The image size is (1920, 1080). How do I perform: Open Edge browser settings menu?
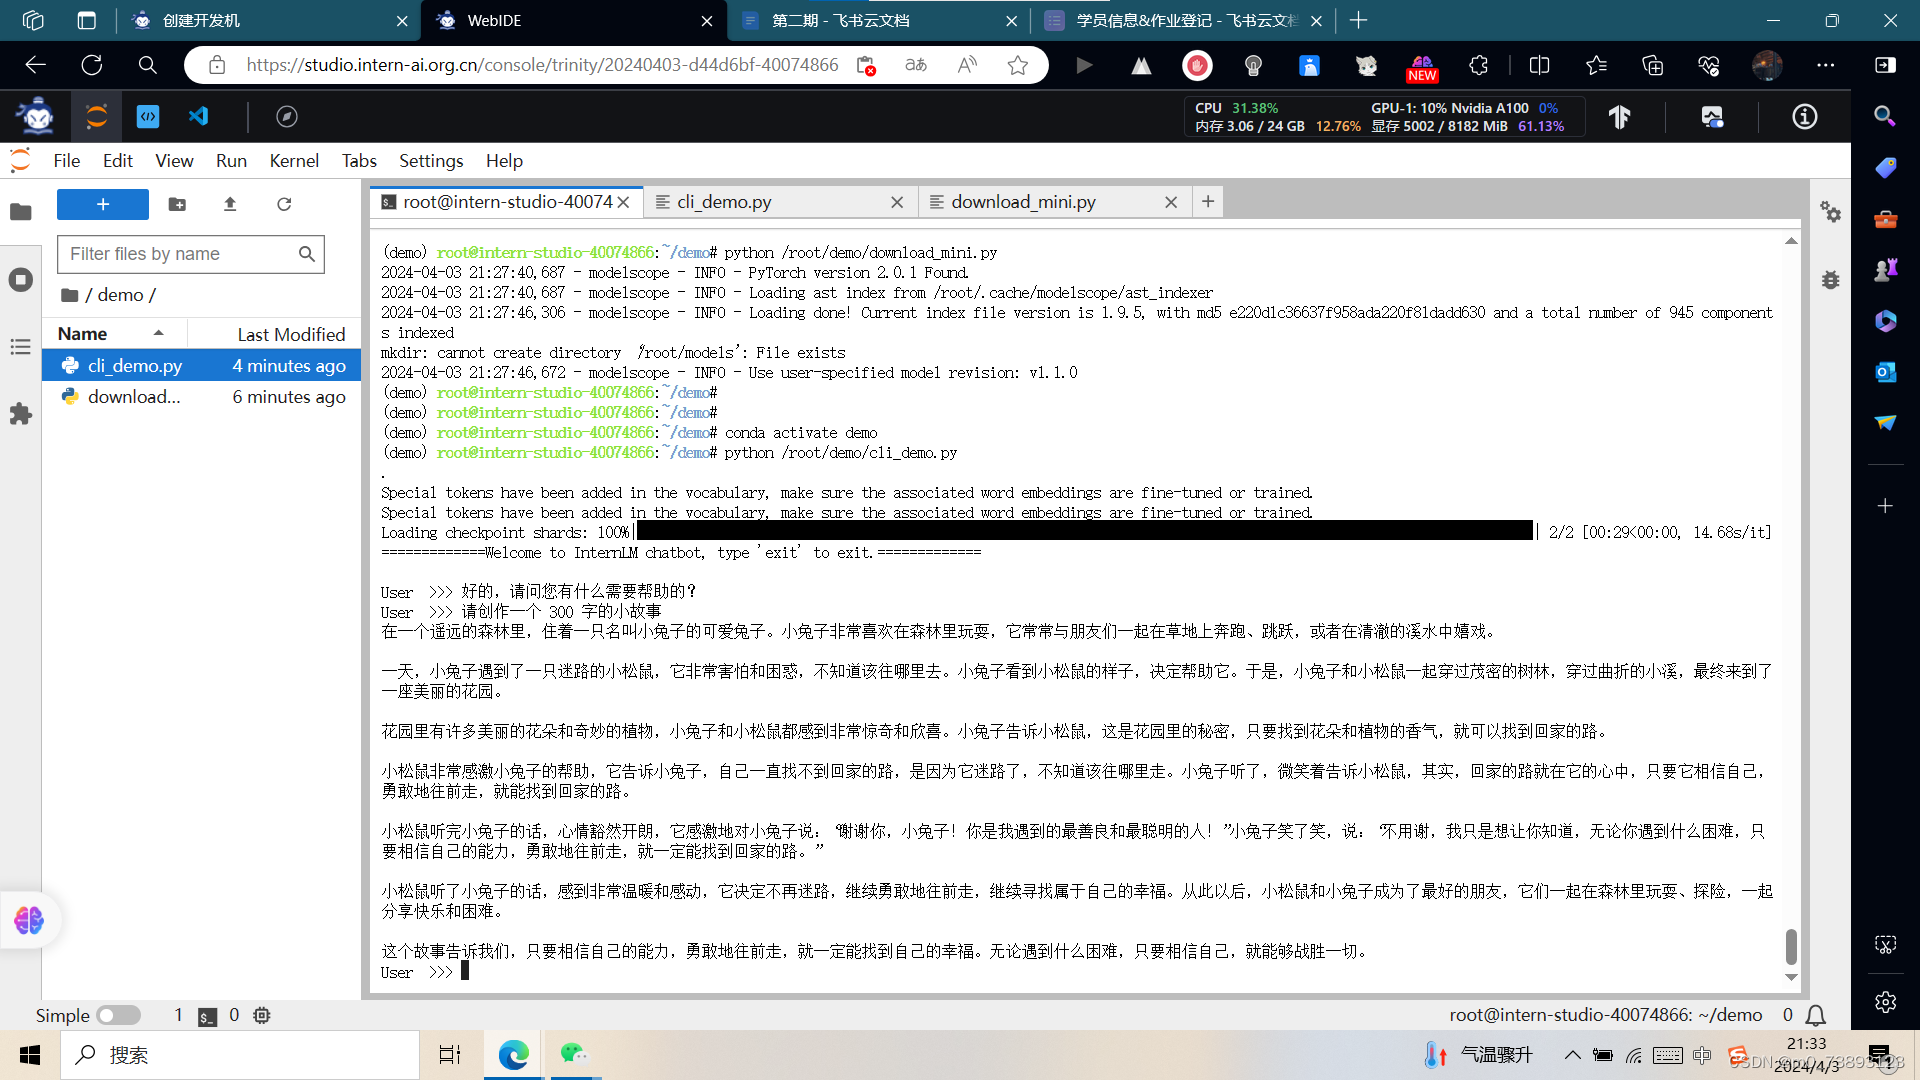click(x=1826, y=65)
